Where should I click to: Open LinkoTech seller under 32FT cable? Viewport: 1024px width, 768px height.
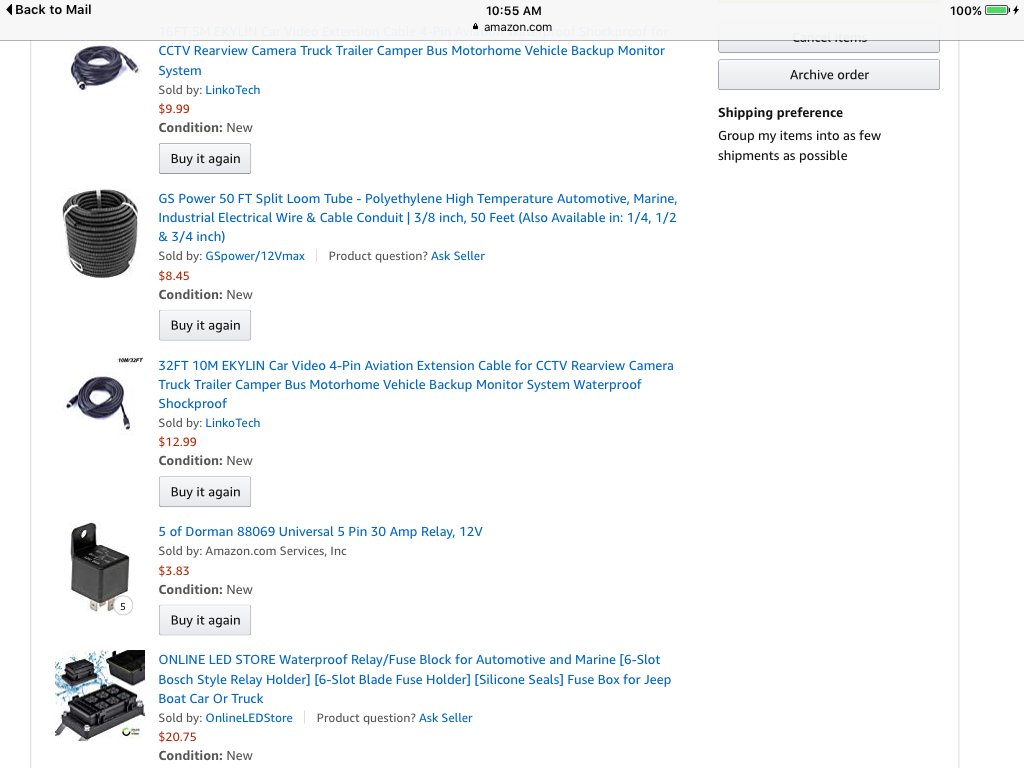[x=232, y=423]
